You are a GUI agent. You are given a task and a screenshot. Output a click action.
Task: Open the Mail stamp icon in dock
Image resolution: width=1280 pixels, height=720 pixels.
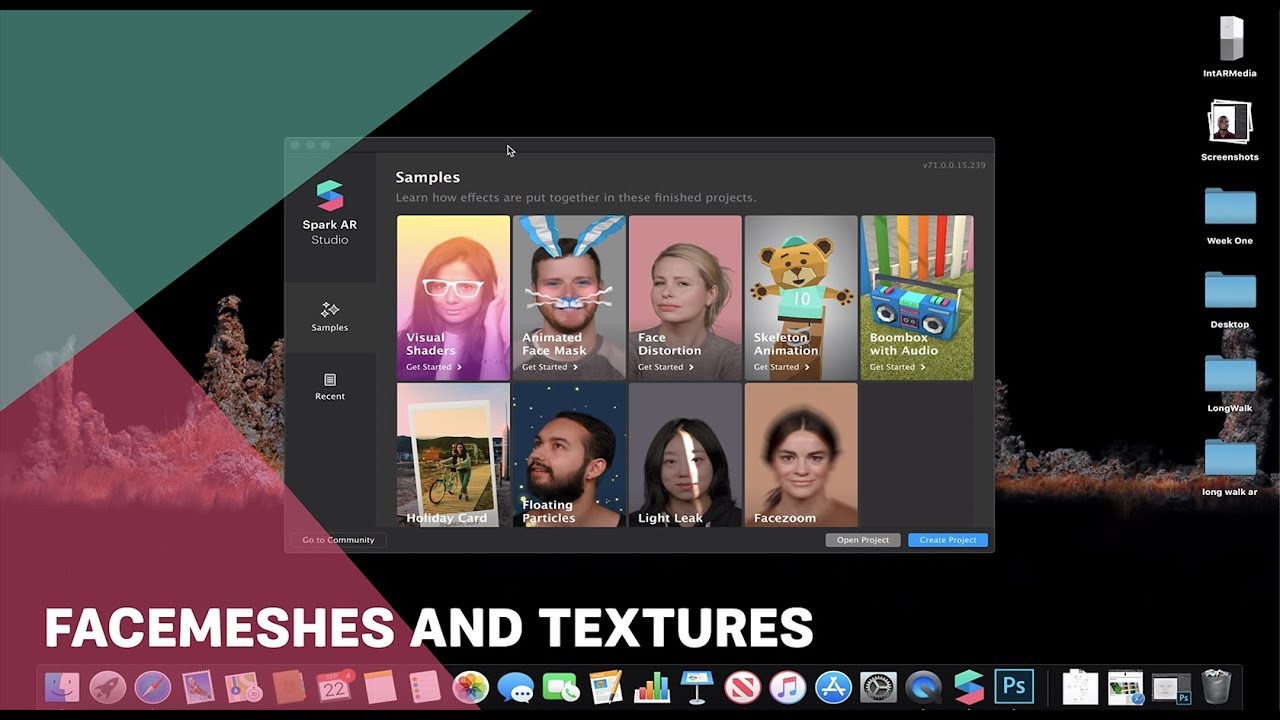198,687
